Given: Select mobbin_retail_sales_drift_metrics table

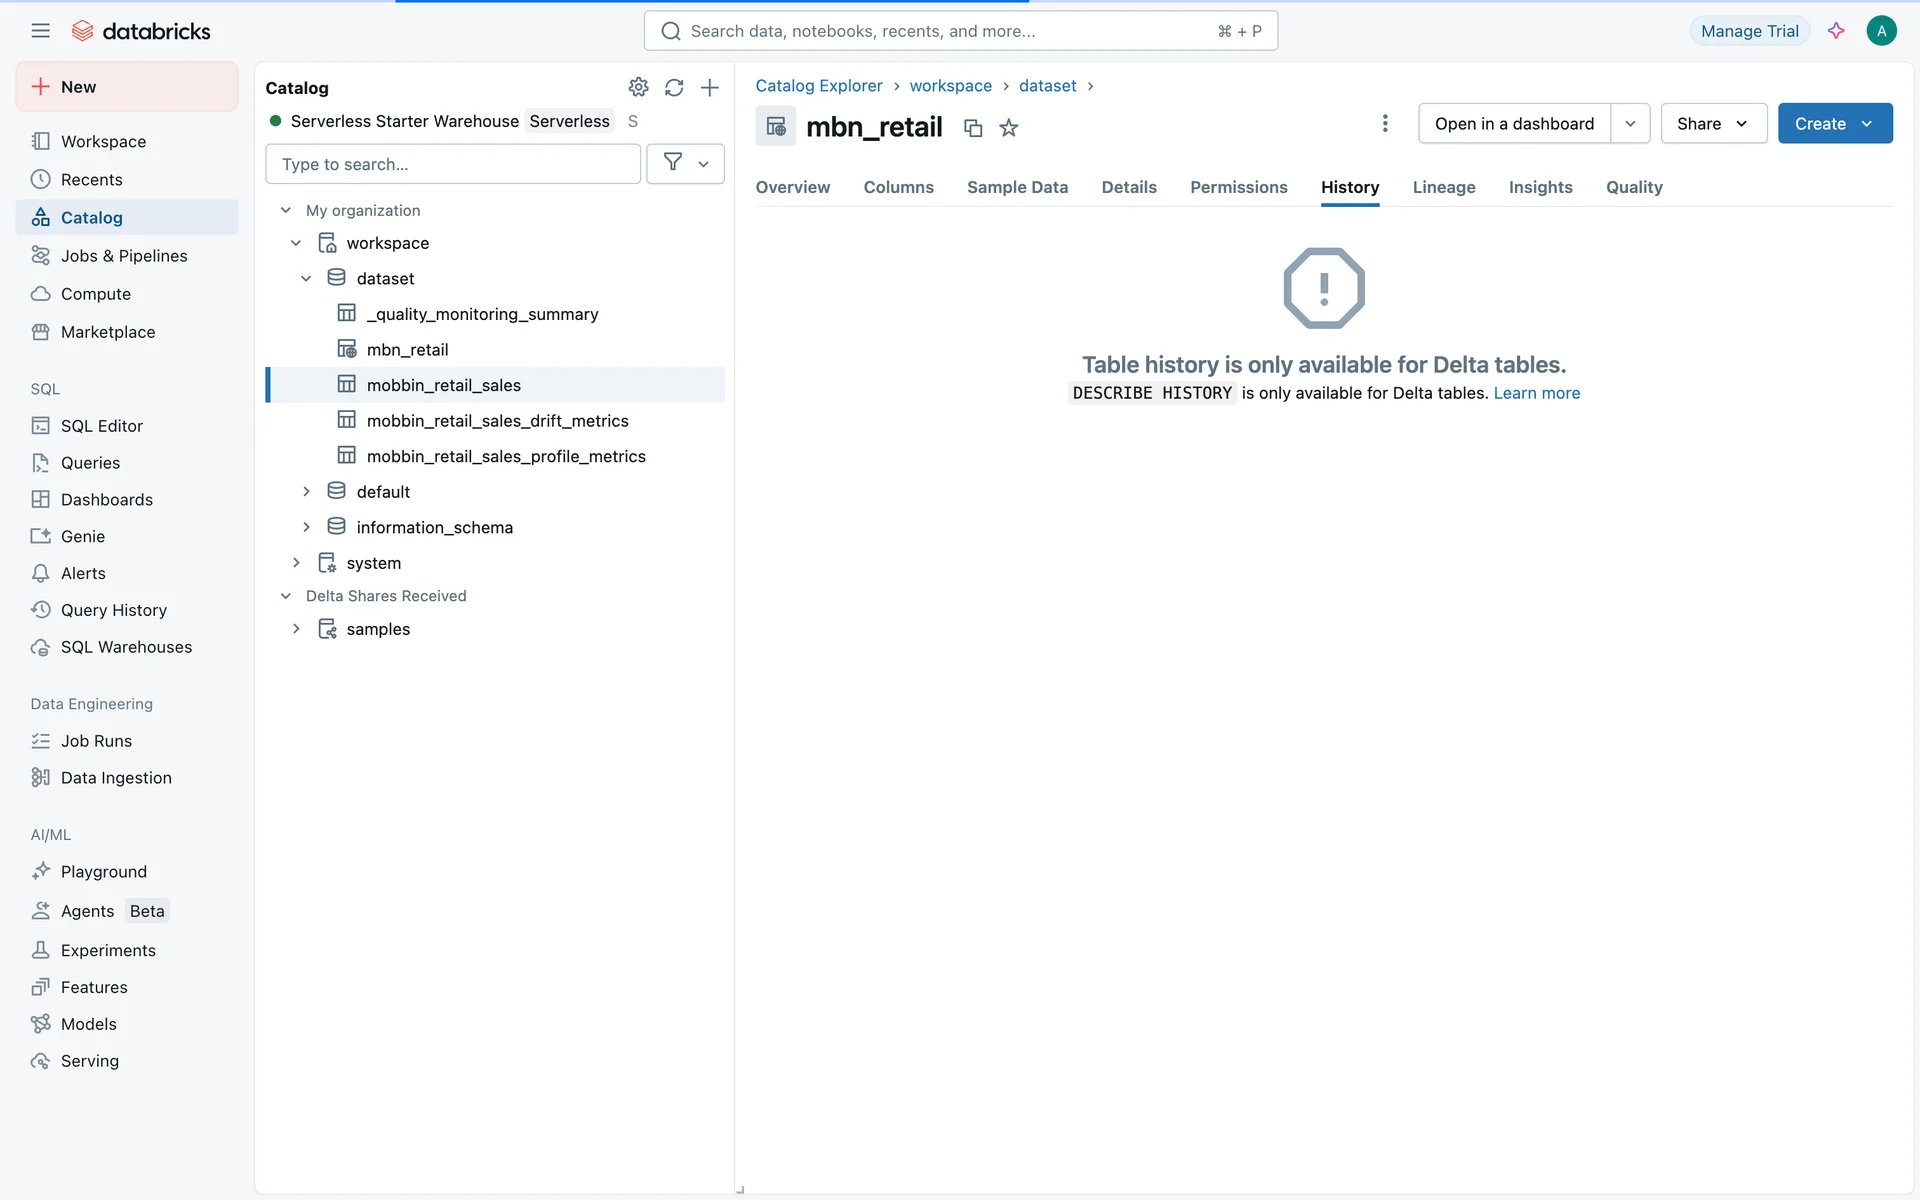Looking at the screenshot, I should (497, 421).
